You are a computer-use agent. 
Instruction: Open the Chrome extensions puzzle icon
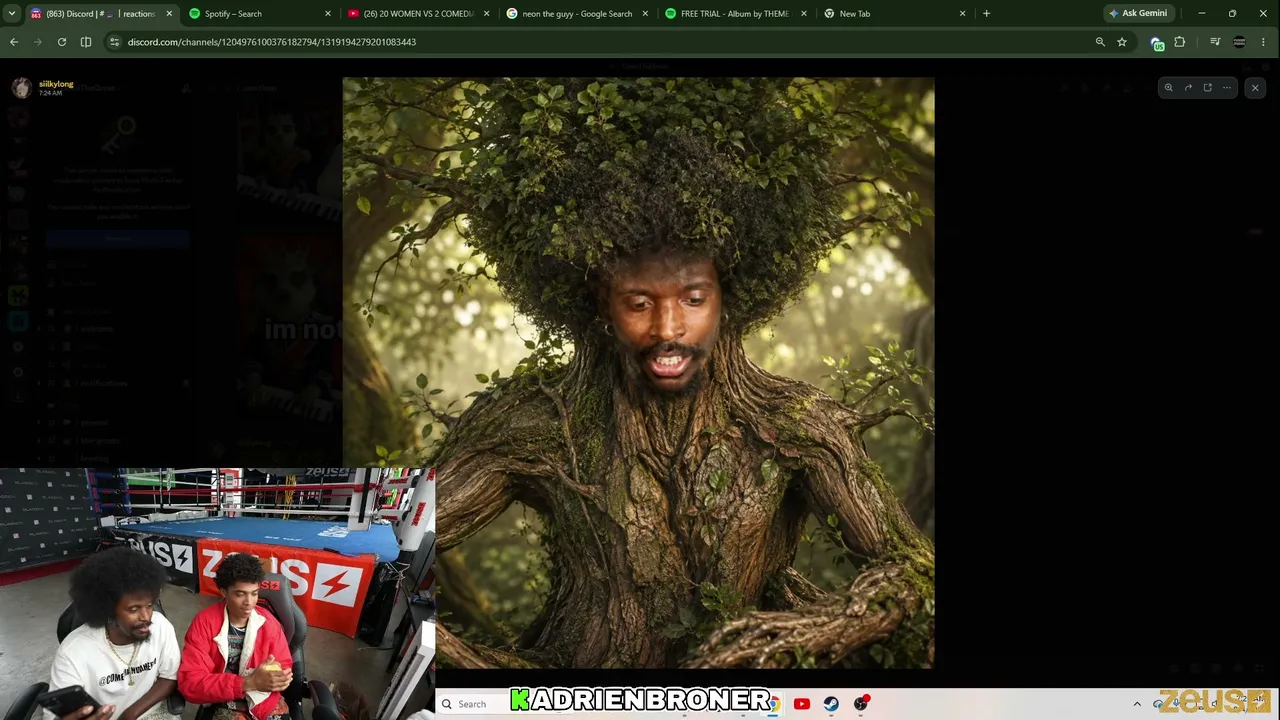[x=1180, y=42]
